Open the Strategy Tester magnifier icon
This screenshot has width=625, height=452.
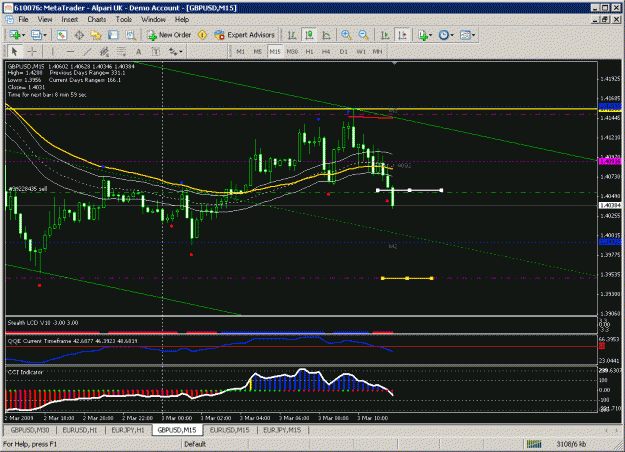(x=131, y=35)
